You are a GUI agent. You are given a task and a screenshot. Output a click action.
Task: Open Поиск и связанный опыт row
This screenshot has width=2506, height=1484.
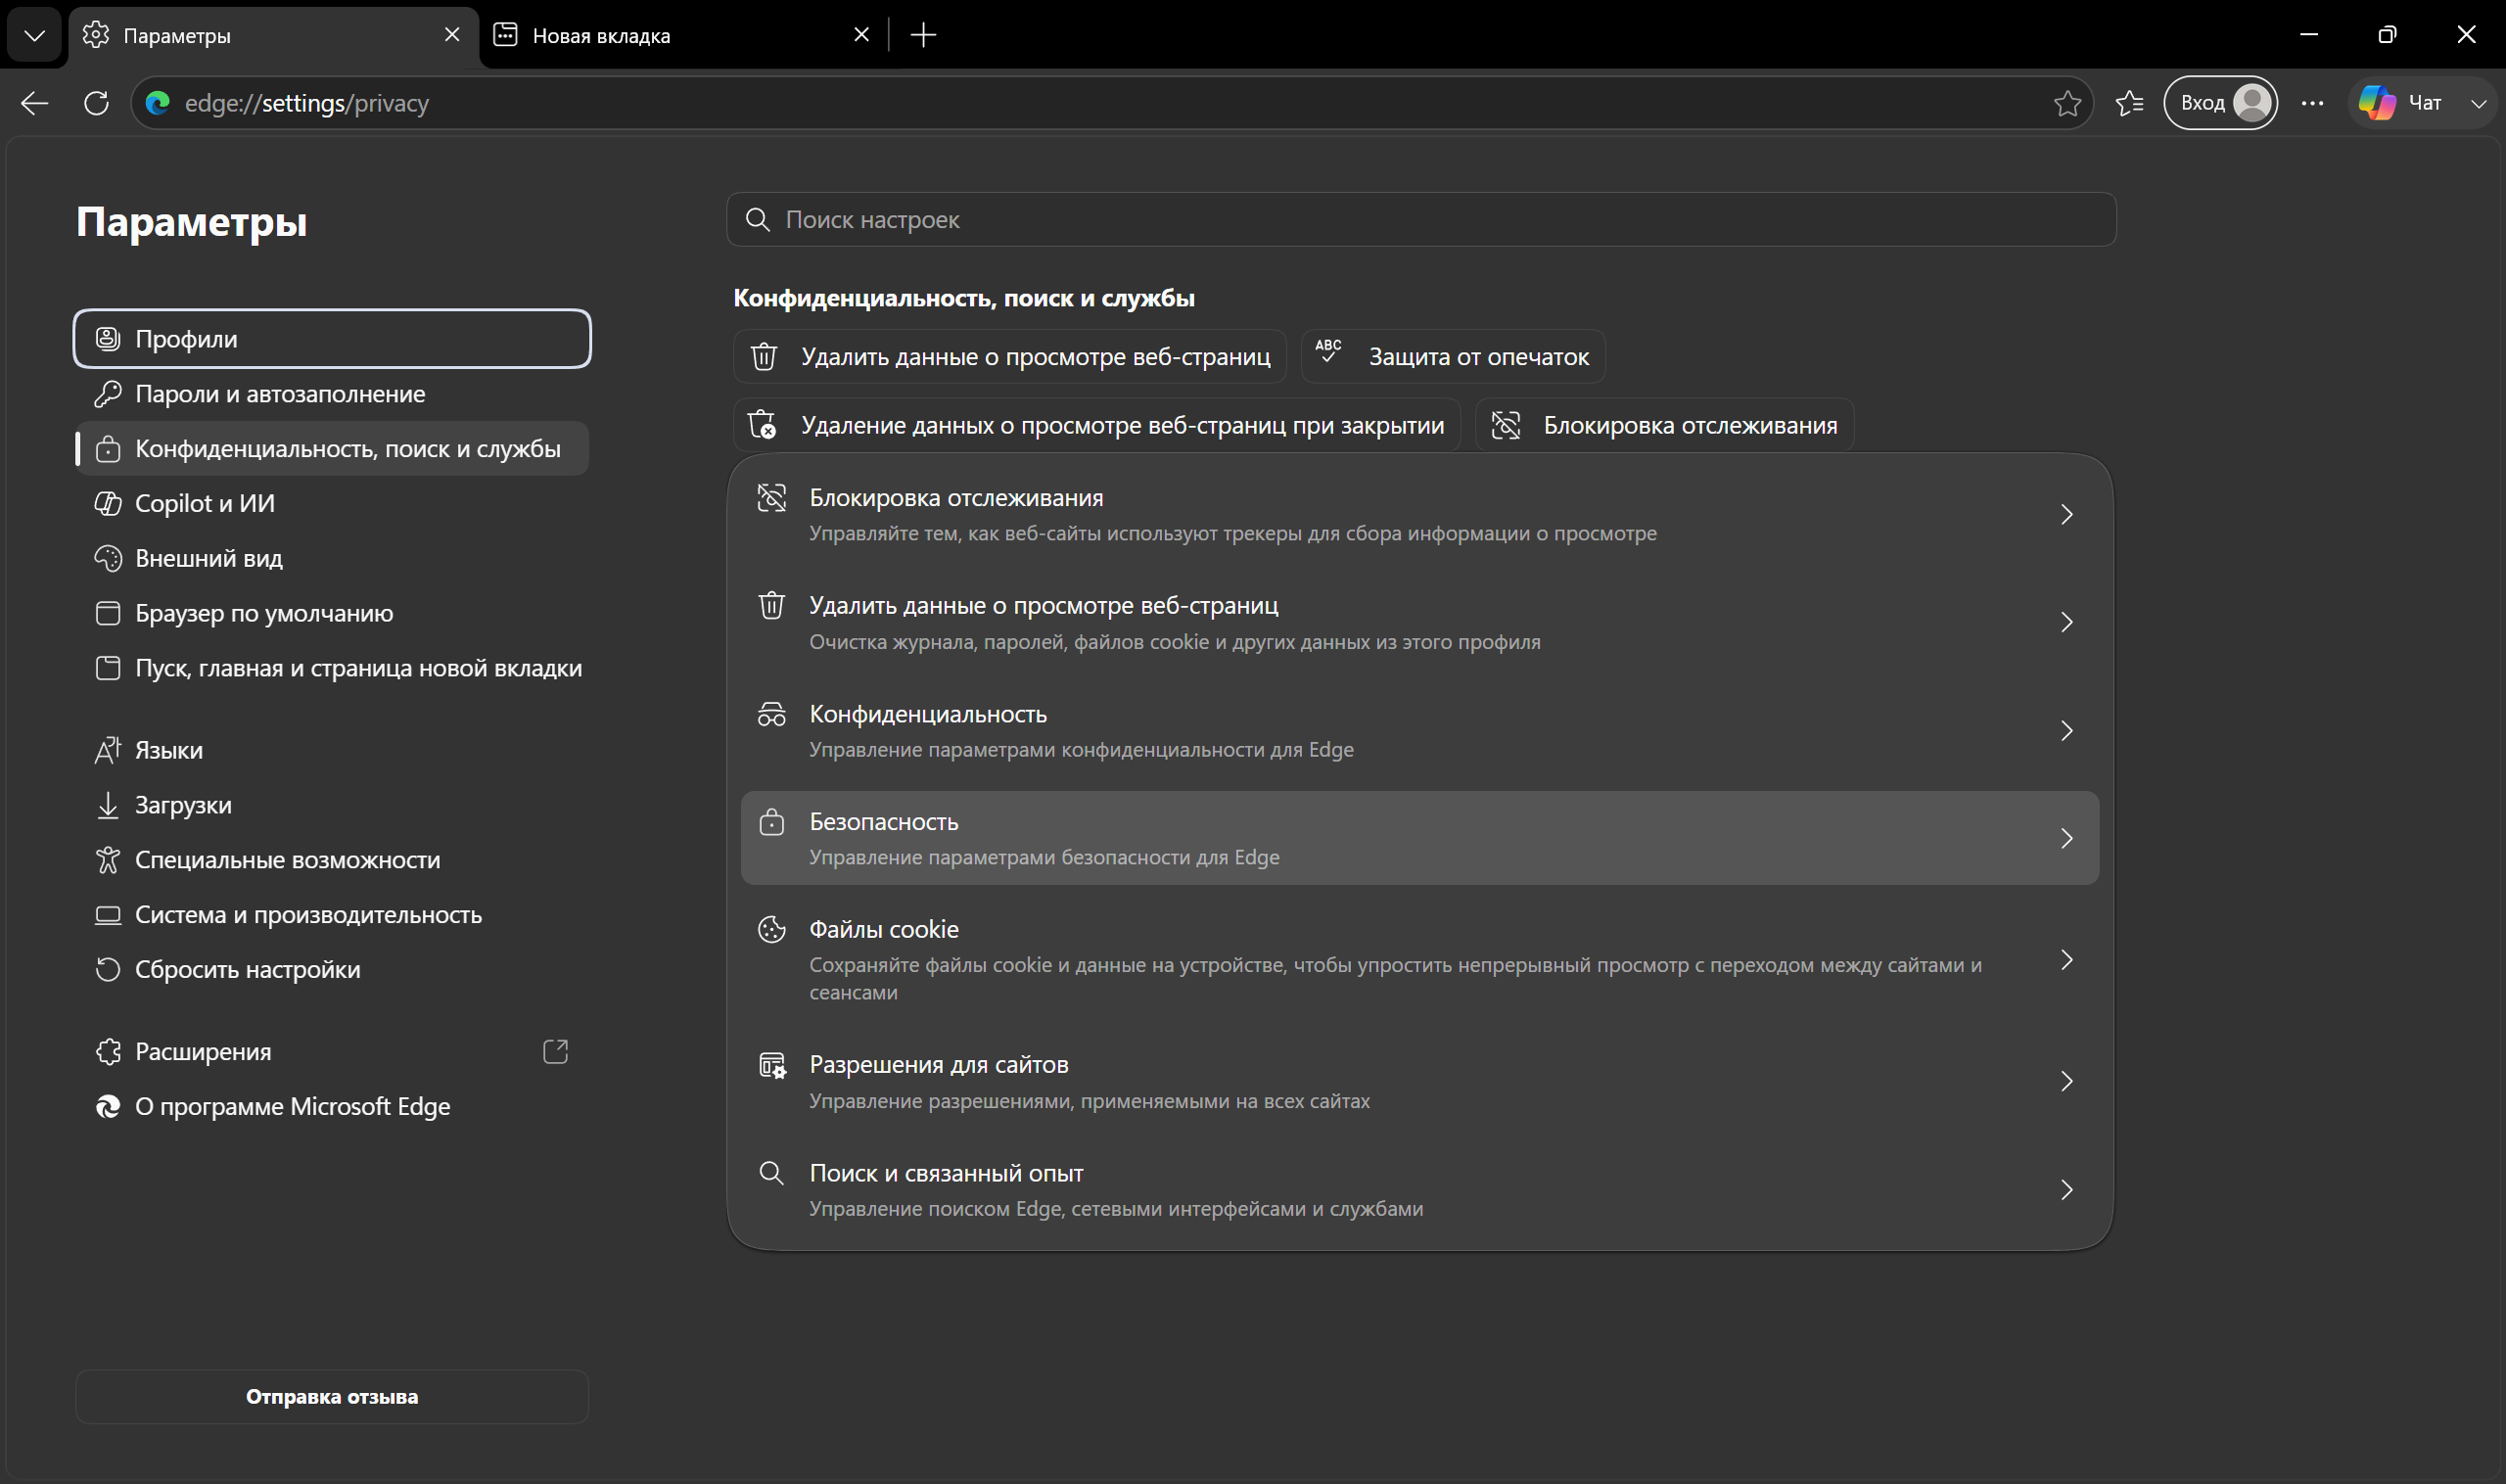pos(1420,1190)
